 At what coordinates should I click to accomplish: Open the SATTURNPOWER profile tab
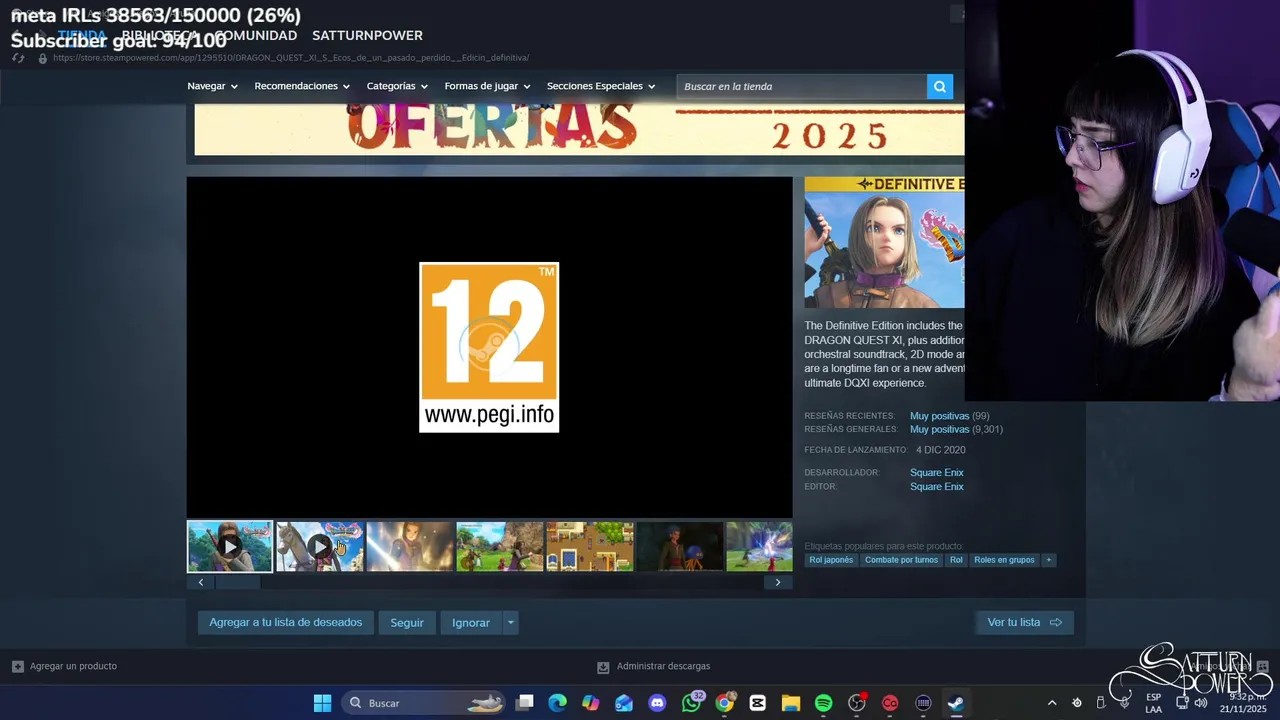click(x=367, y=35)
